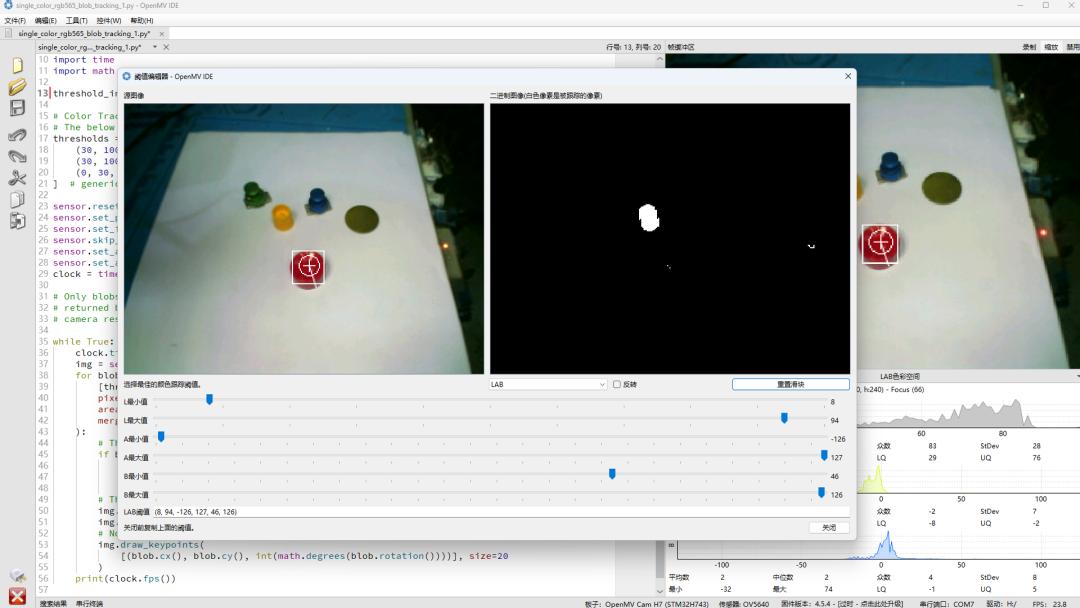
Task: Click the Paste icon in sidebar
Action: click(17, 221)
